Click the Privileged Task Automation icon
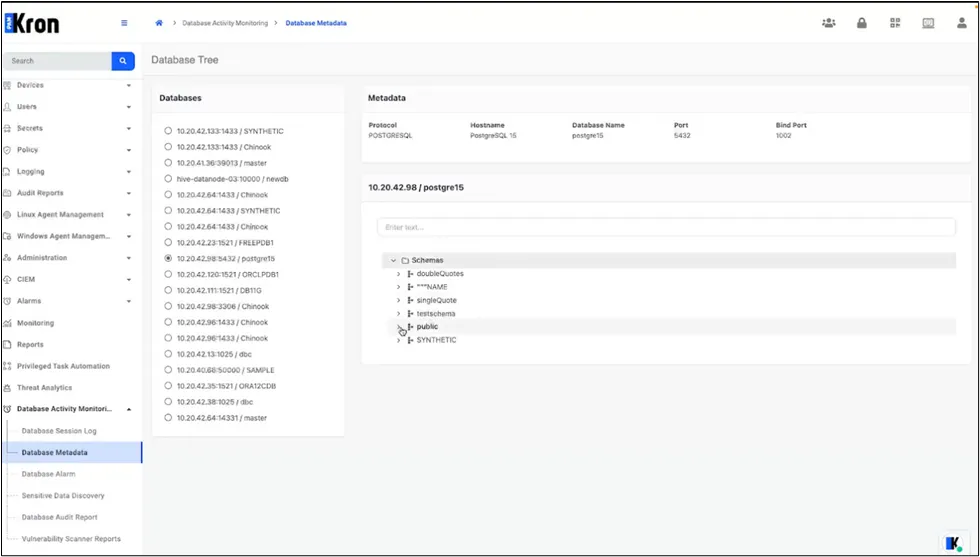Screen dimensions: 980x557 pyautogui.click(x=8, y=366)
